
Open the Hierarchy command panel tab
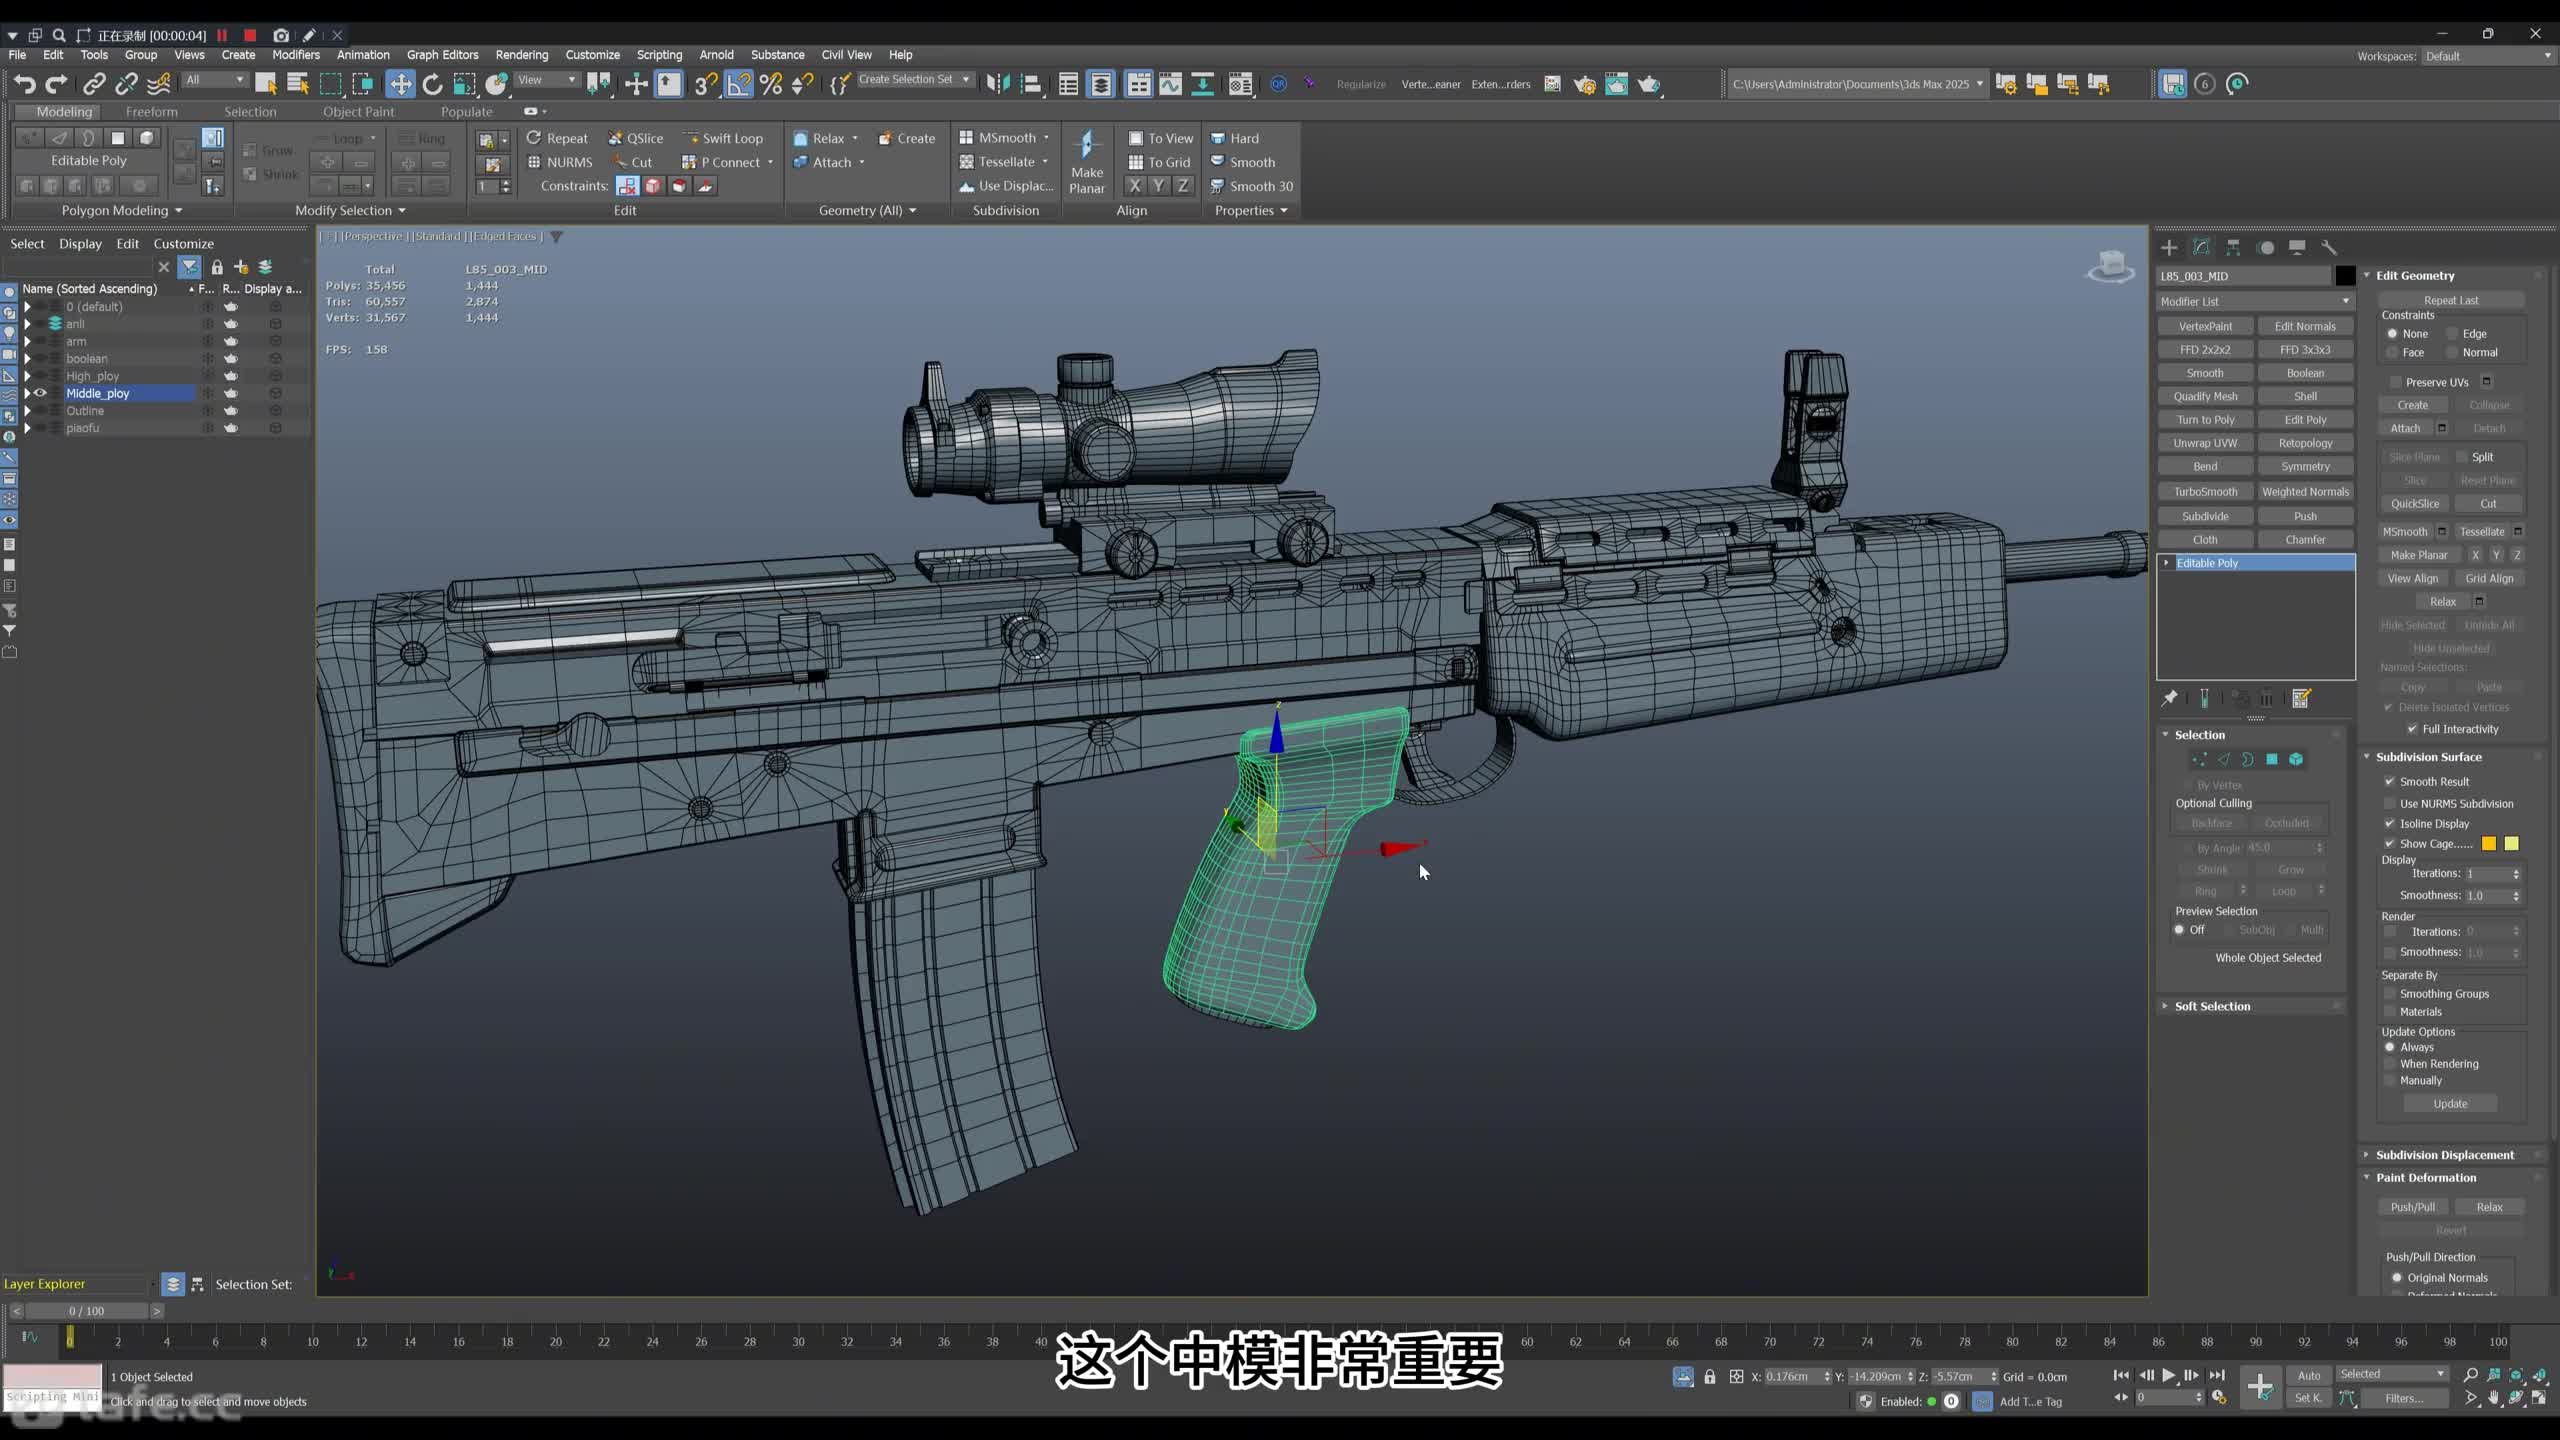pos(2233,247)
